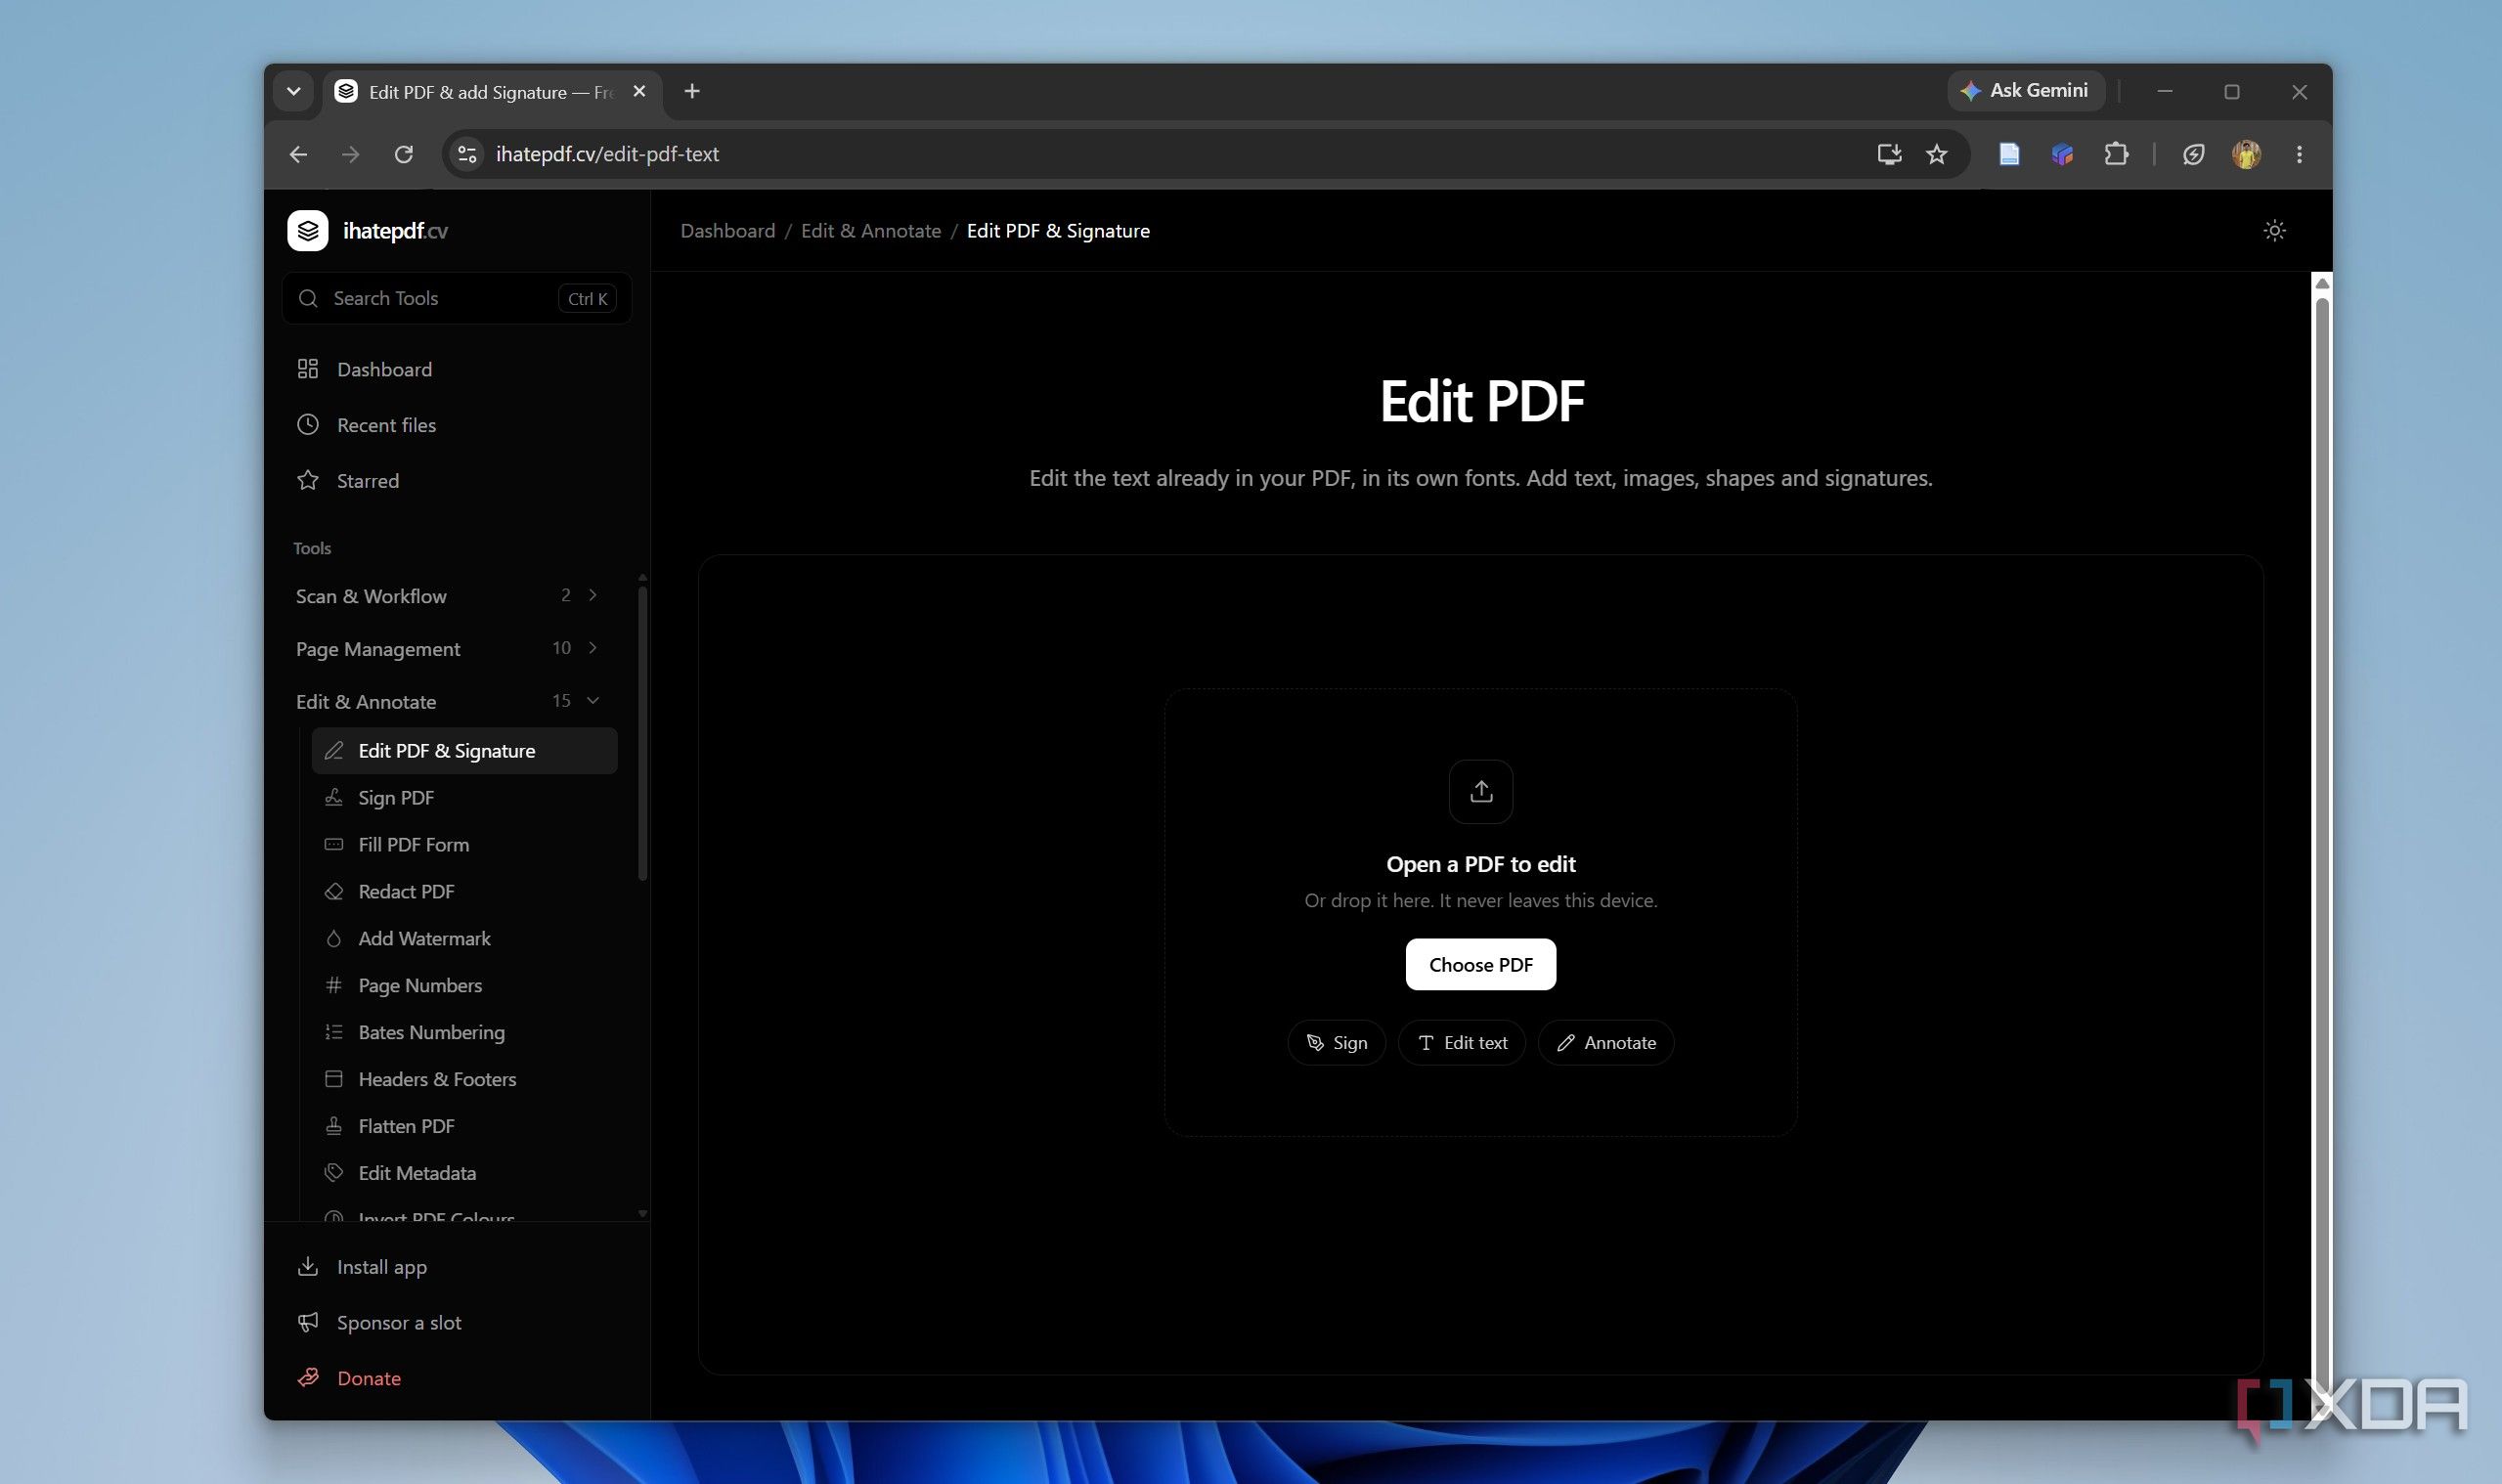2502x1484 pixels.
Task: Click the Edit & Annotate breadcrumb
Action: click(x=870, y=231)
